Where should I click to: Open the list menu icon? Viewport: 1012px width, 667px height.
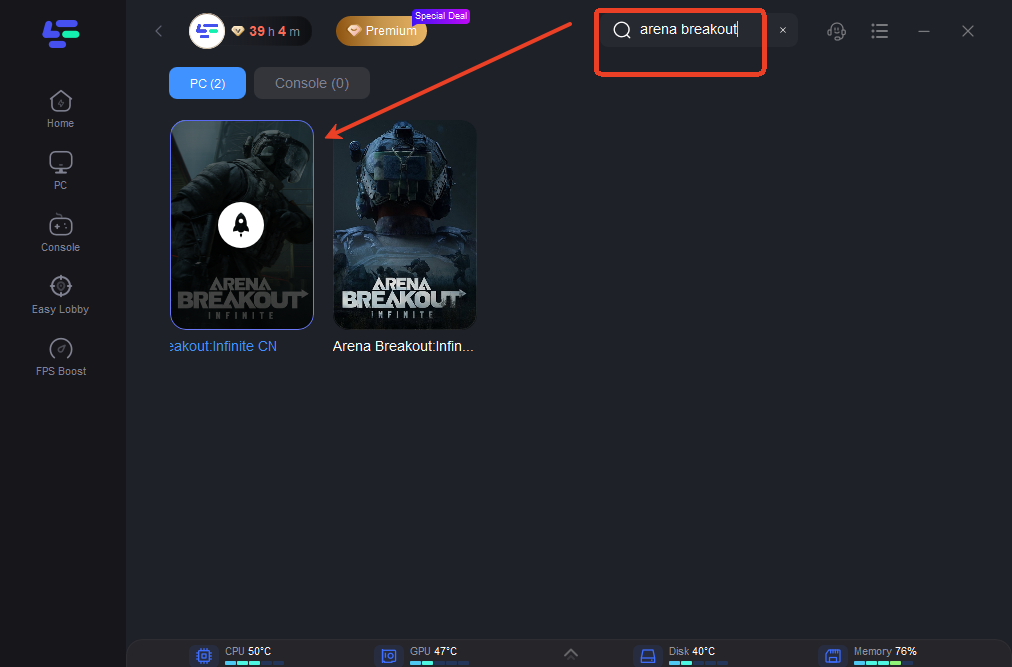880,31
